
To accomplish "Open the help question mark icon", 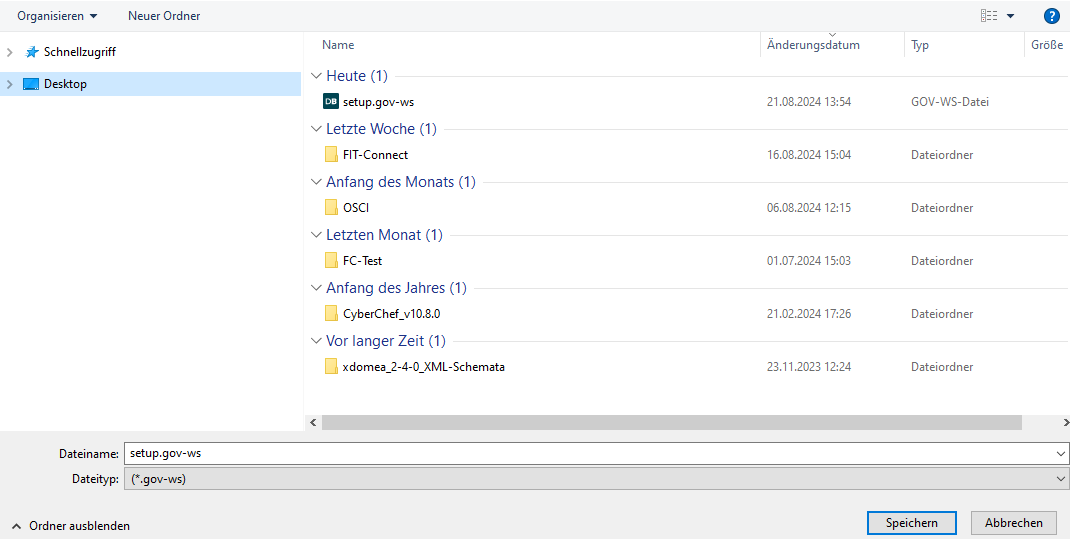I will [x=1051, y=16].
